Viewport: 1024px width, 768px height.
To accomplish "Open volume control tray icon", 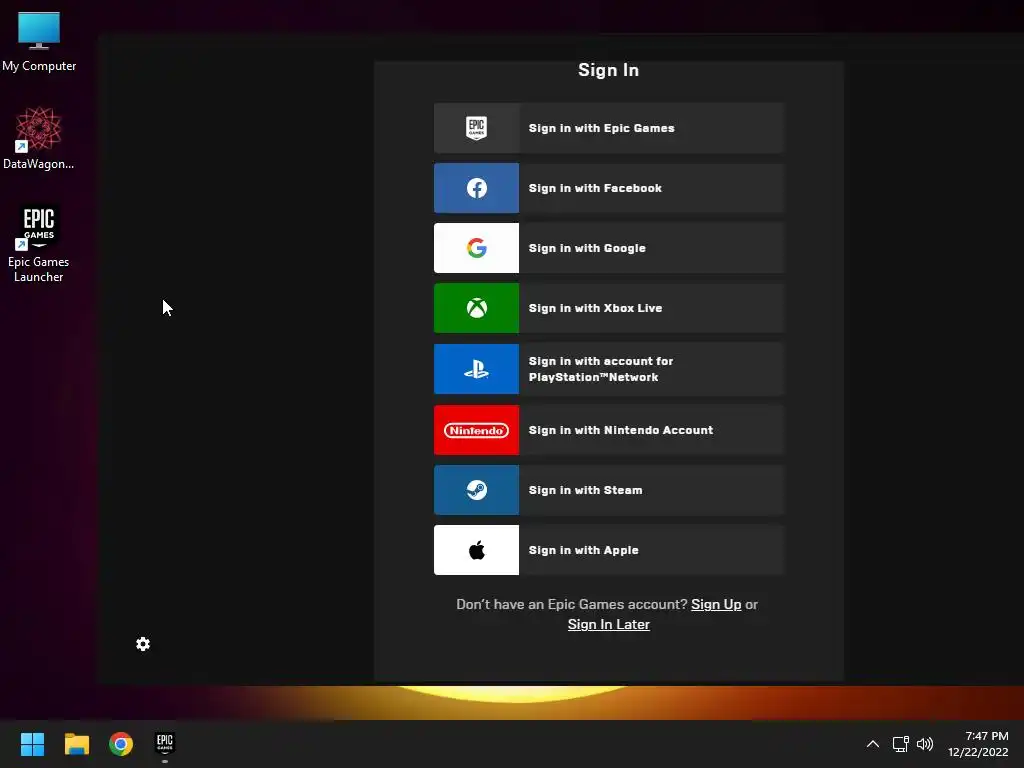I will tap(925, 744).
